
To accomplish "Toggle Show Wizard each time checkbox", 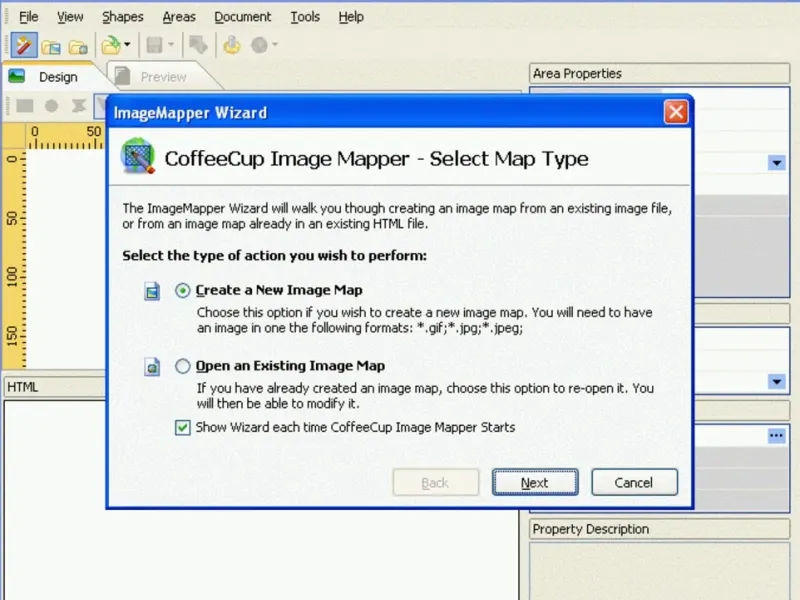I will 183,427.
